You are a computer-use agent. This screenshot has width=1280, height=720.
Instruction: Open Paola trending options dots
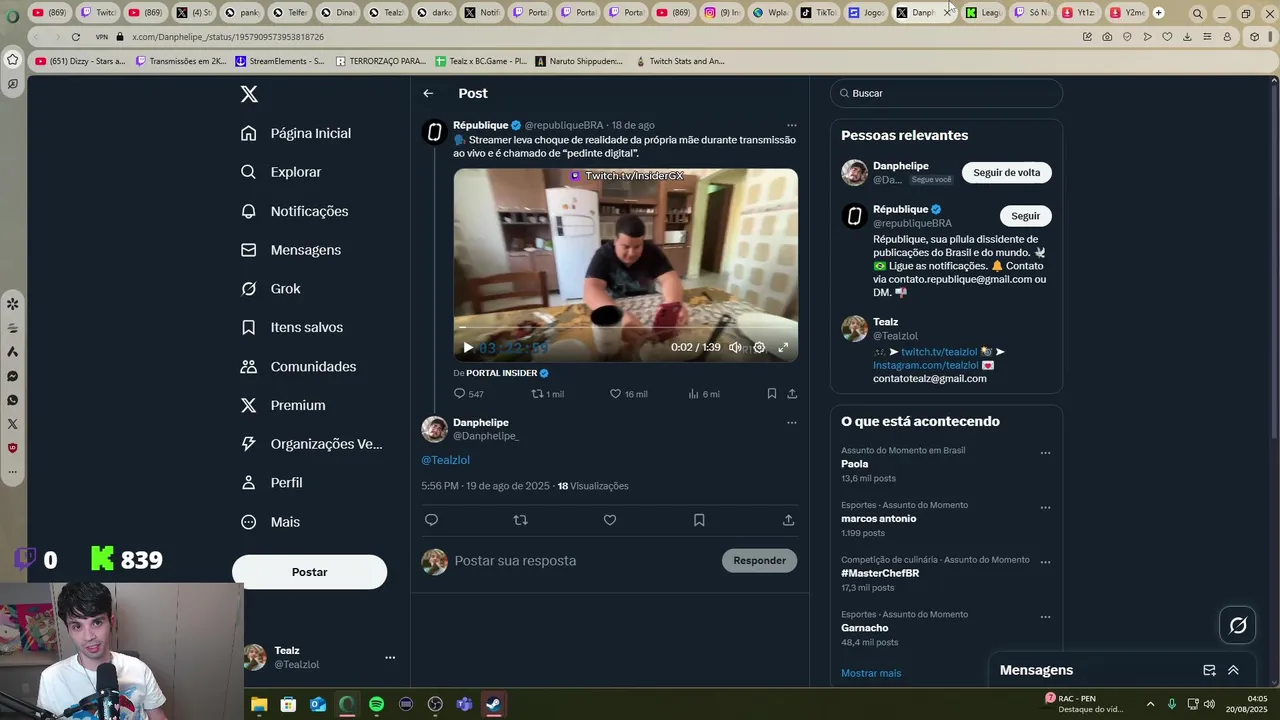click(1045, 453)
